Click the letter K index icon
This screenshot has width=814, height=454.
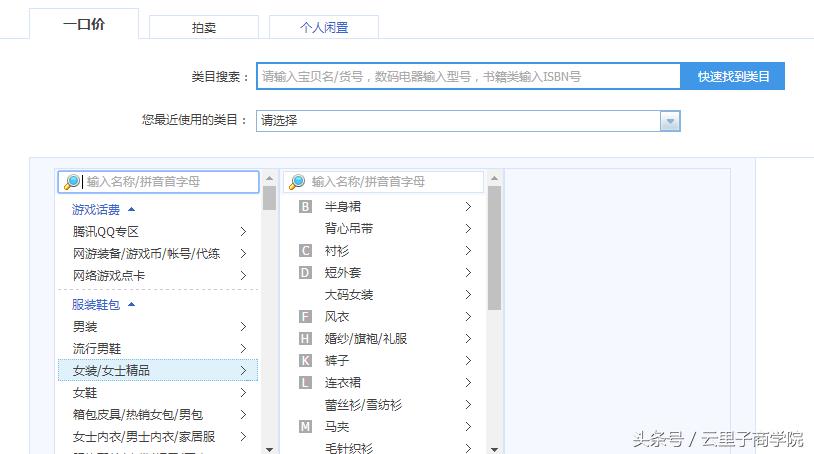pos(306,361)
